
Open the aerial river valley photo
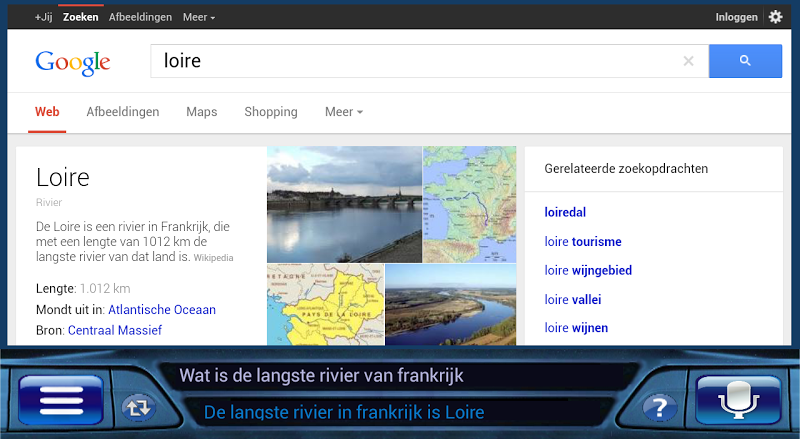pos(451,304)
